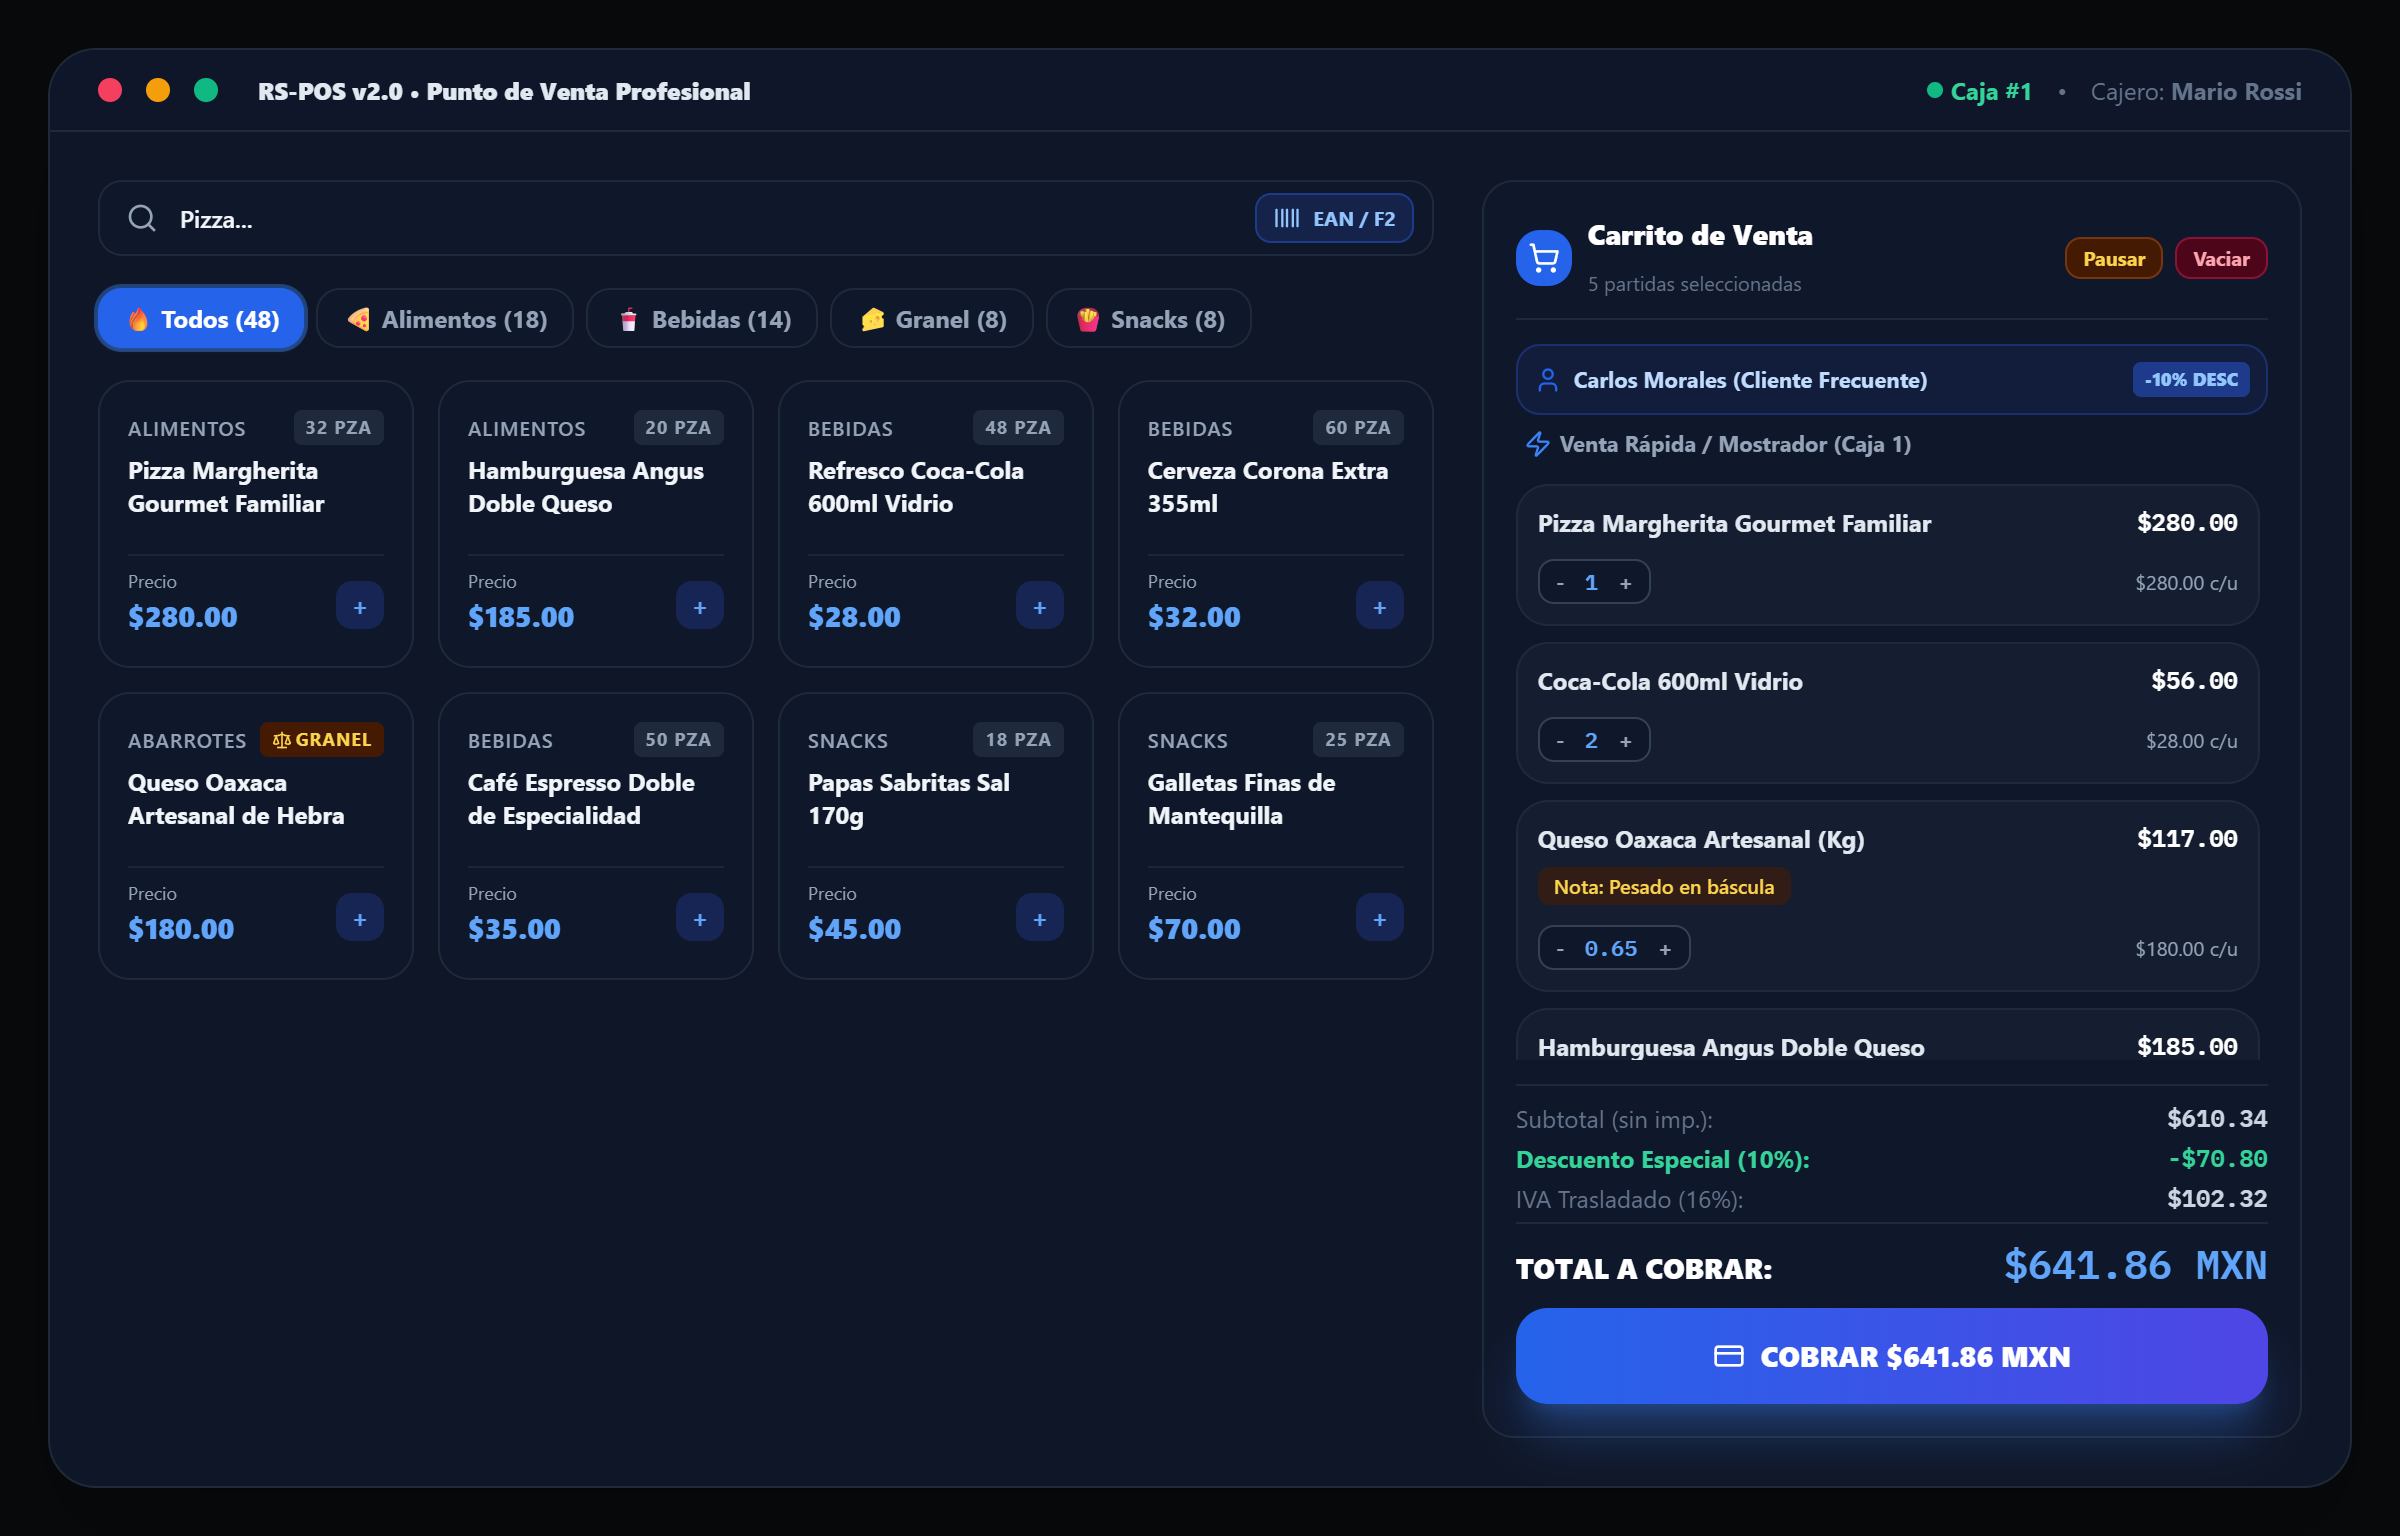Viewport: 2400px width, 1536px height.
Task: Click the Cajero: Mario Rossi label
Action: (2196, 92)
